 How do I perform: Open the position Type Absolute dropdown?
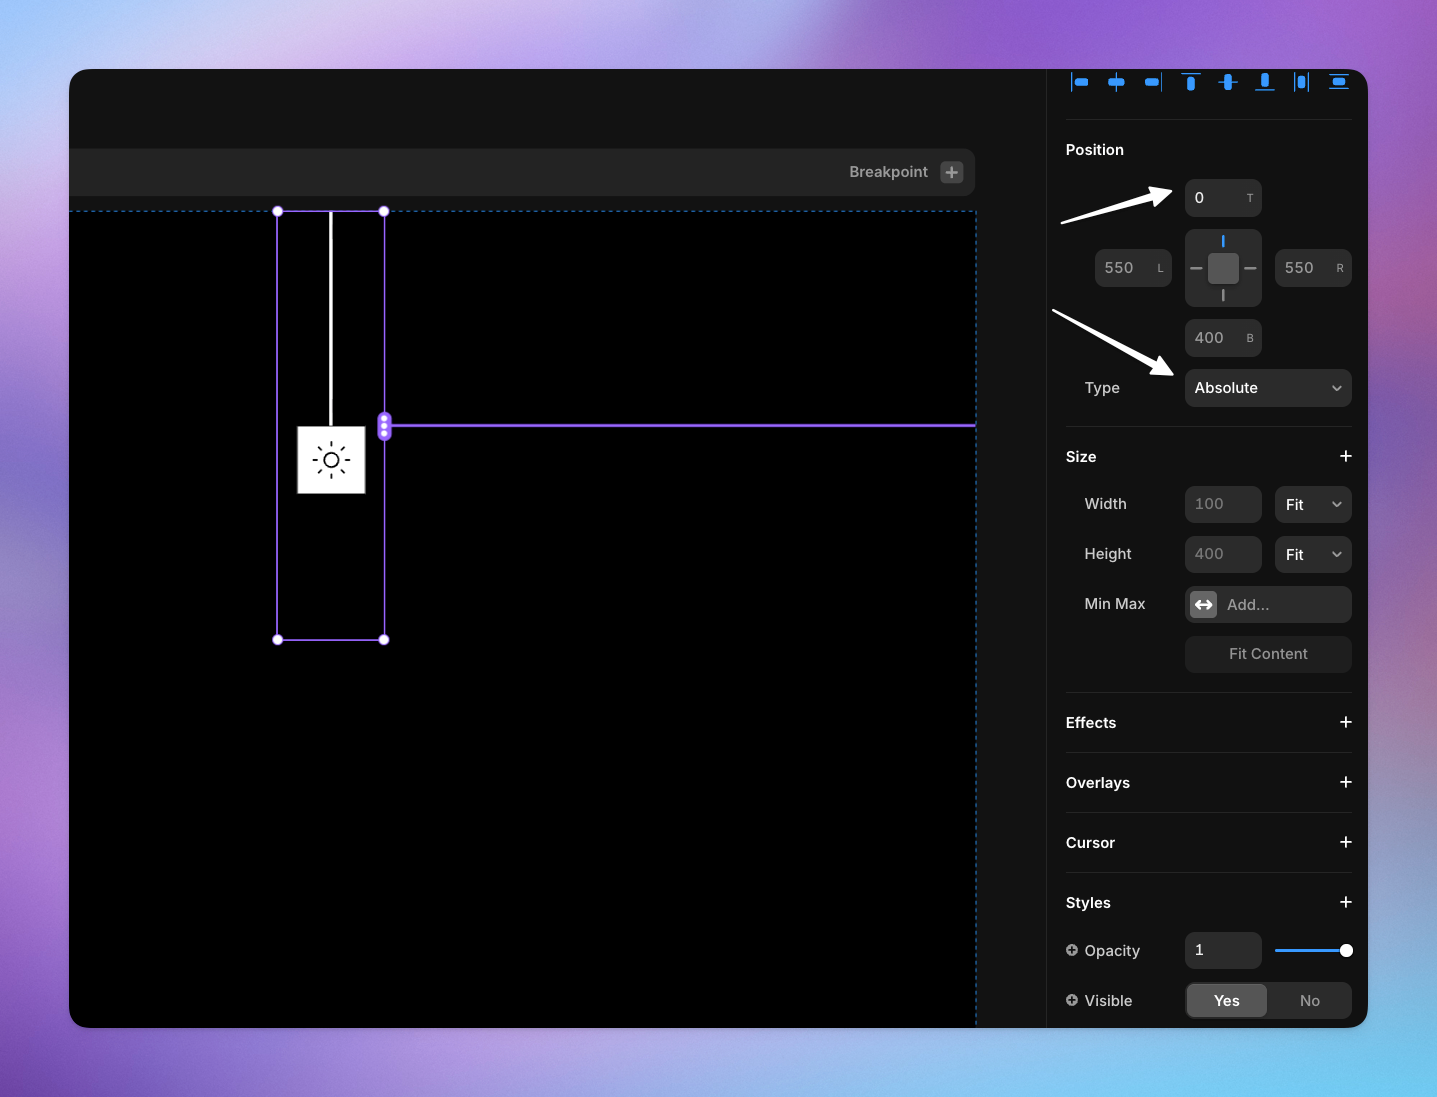[1267, 388]
